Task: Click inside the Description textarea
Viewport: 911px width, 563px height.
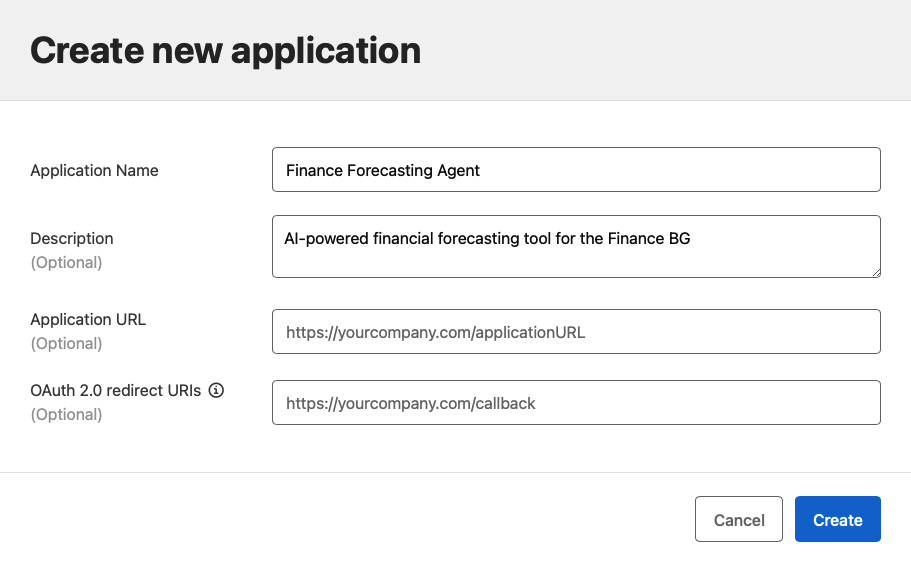Action: (576, 258)
